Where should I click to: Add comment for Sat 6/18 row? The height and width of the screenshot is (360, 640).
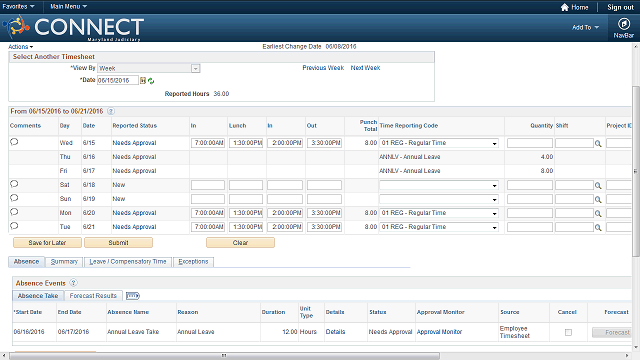pos(14,184)
